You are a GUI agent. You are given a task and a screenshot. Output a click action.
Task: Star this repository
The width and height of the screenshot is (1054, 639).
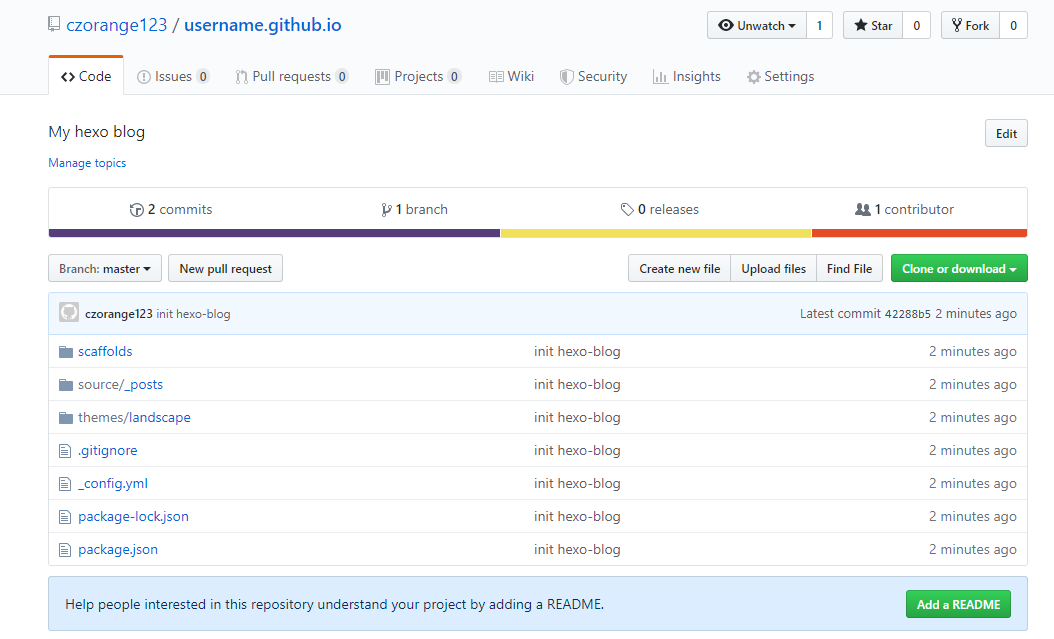[x=872, y=26]
